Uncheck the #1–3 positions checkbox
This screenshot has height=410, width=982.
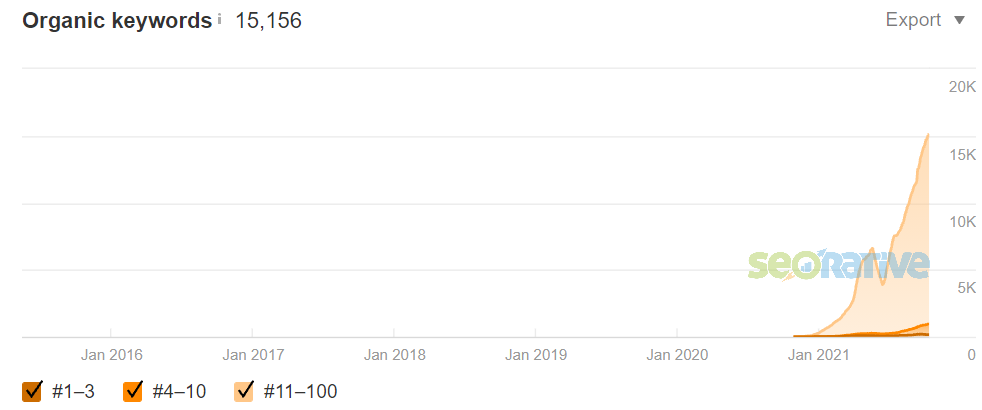tap(31, 391)
